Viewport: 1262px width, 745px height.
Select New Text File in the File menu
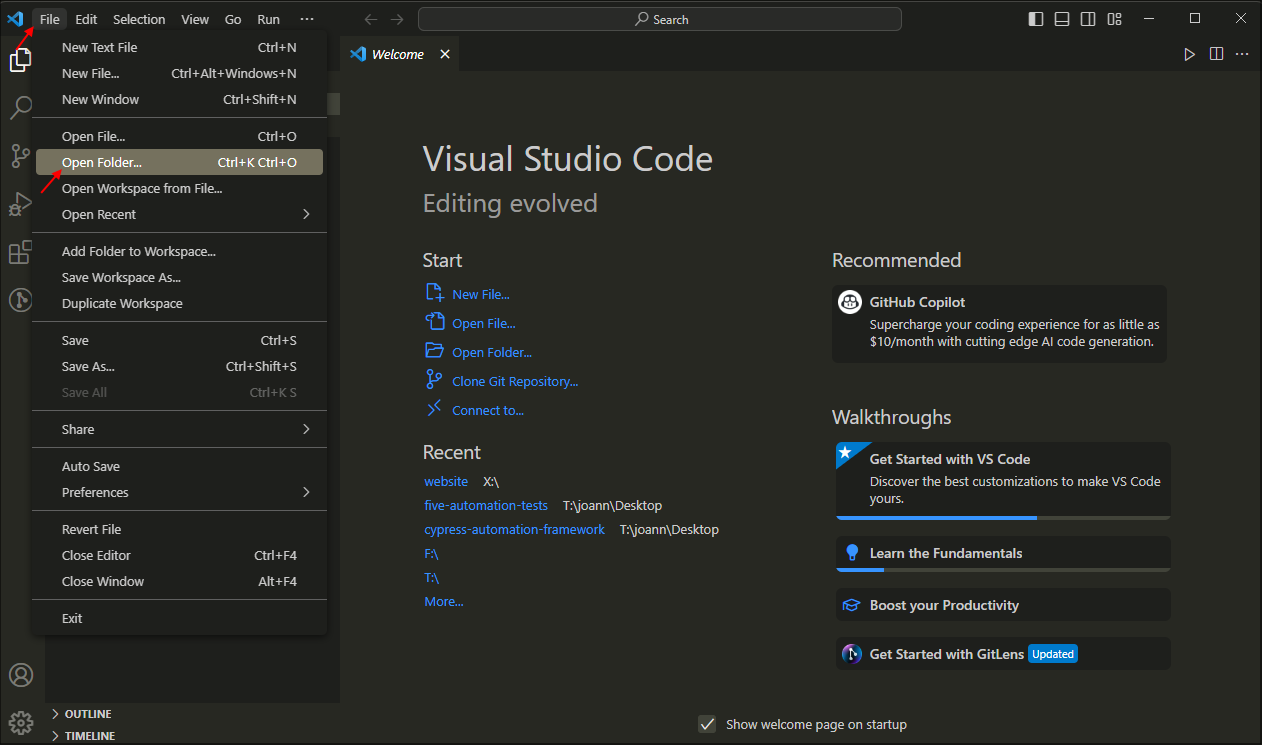tap(180, 47)
